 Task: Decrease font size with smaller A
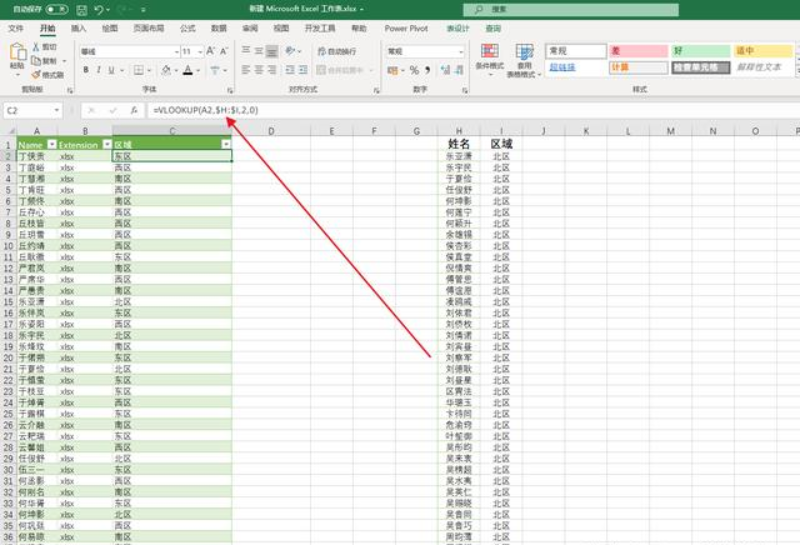[223, 51]
